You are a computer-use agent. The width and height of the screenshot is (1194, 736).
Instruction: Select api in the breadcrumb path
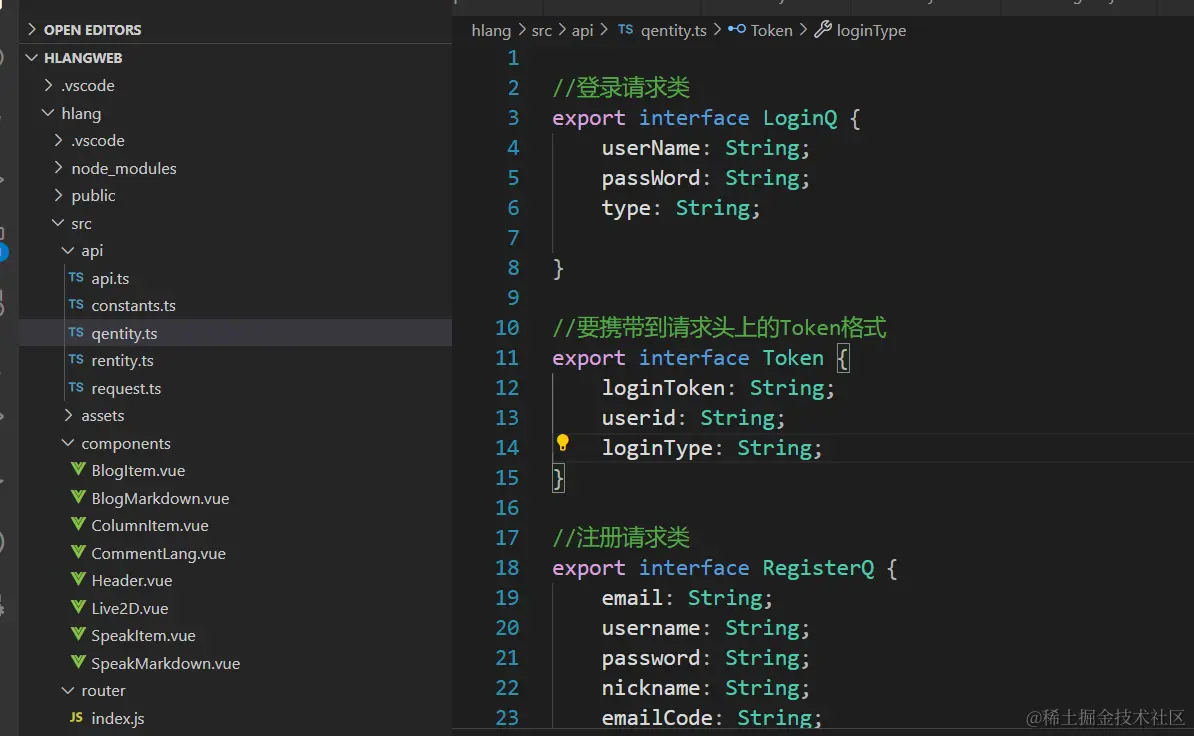(583, 30)
